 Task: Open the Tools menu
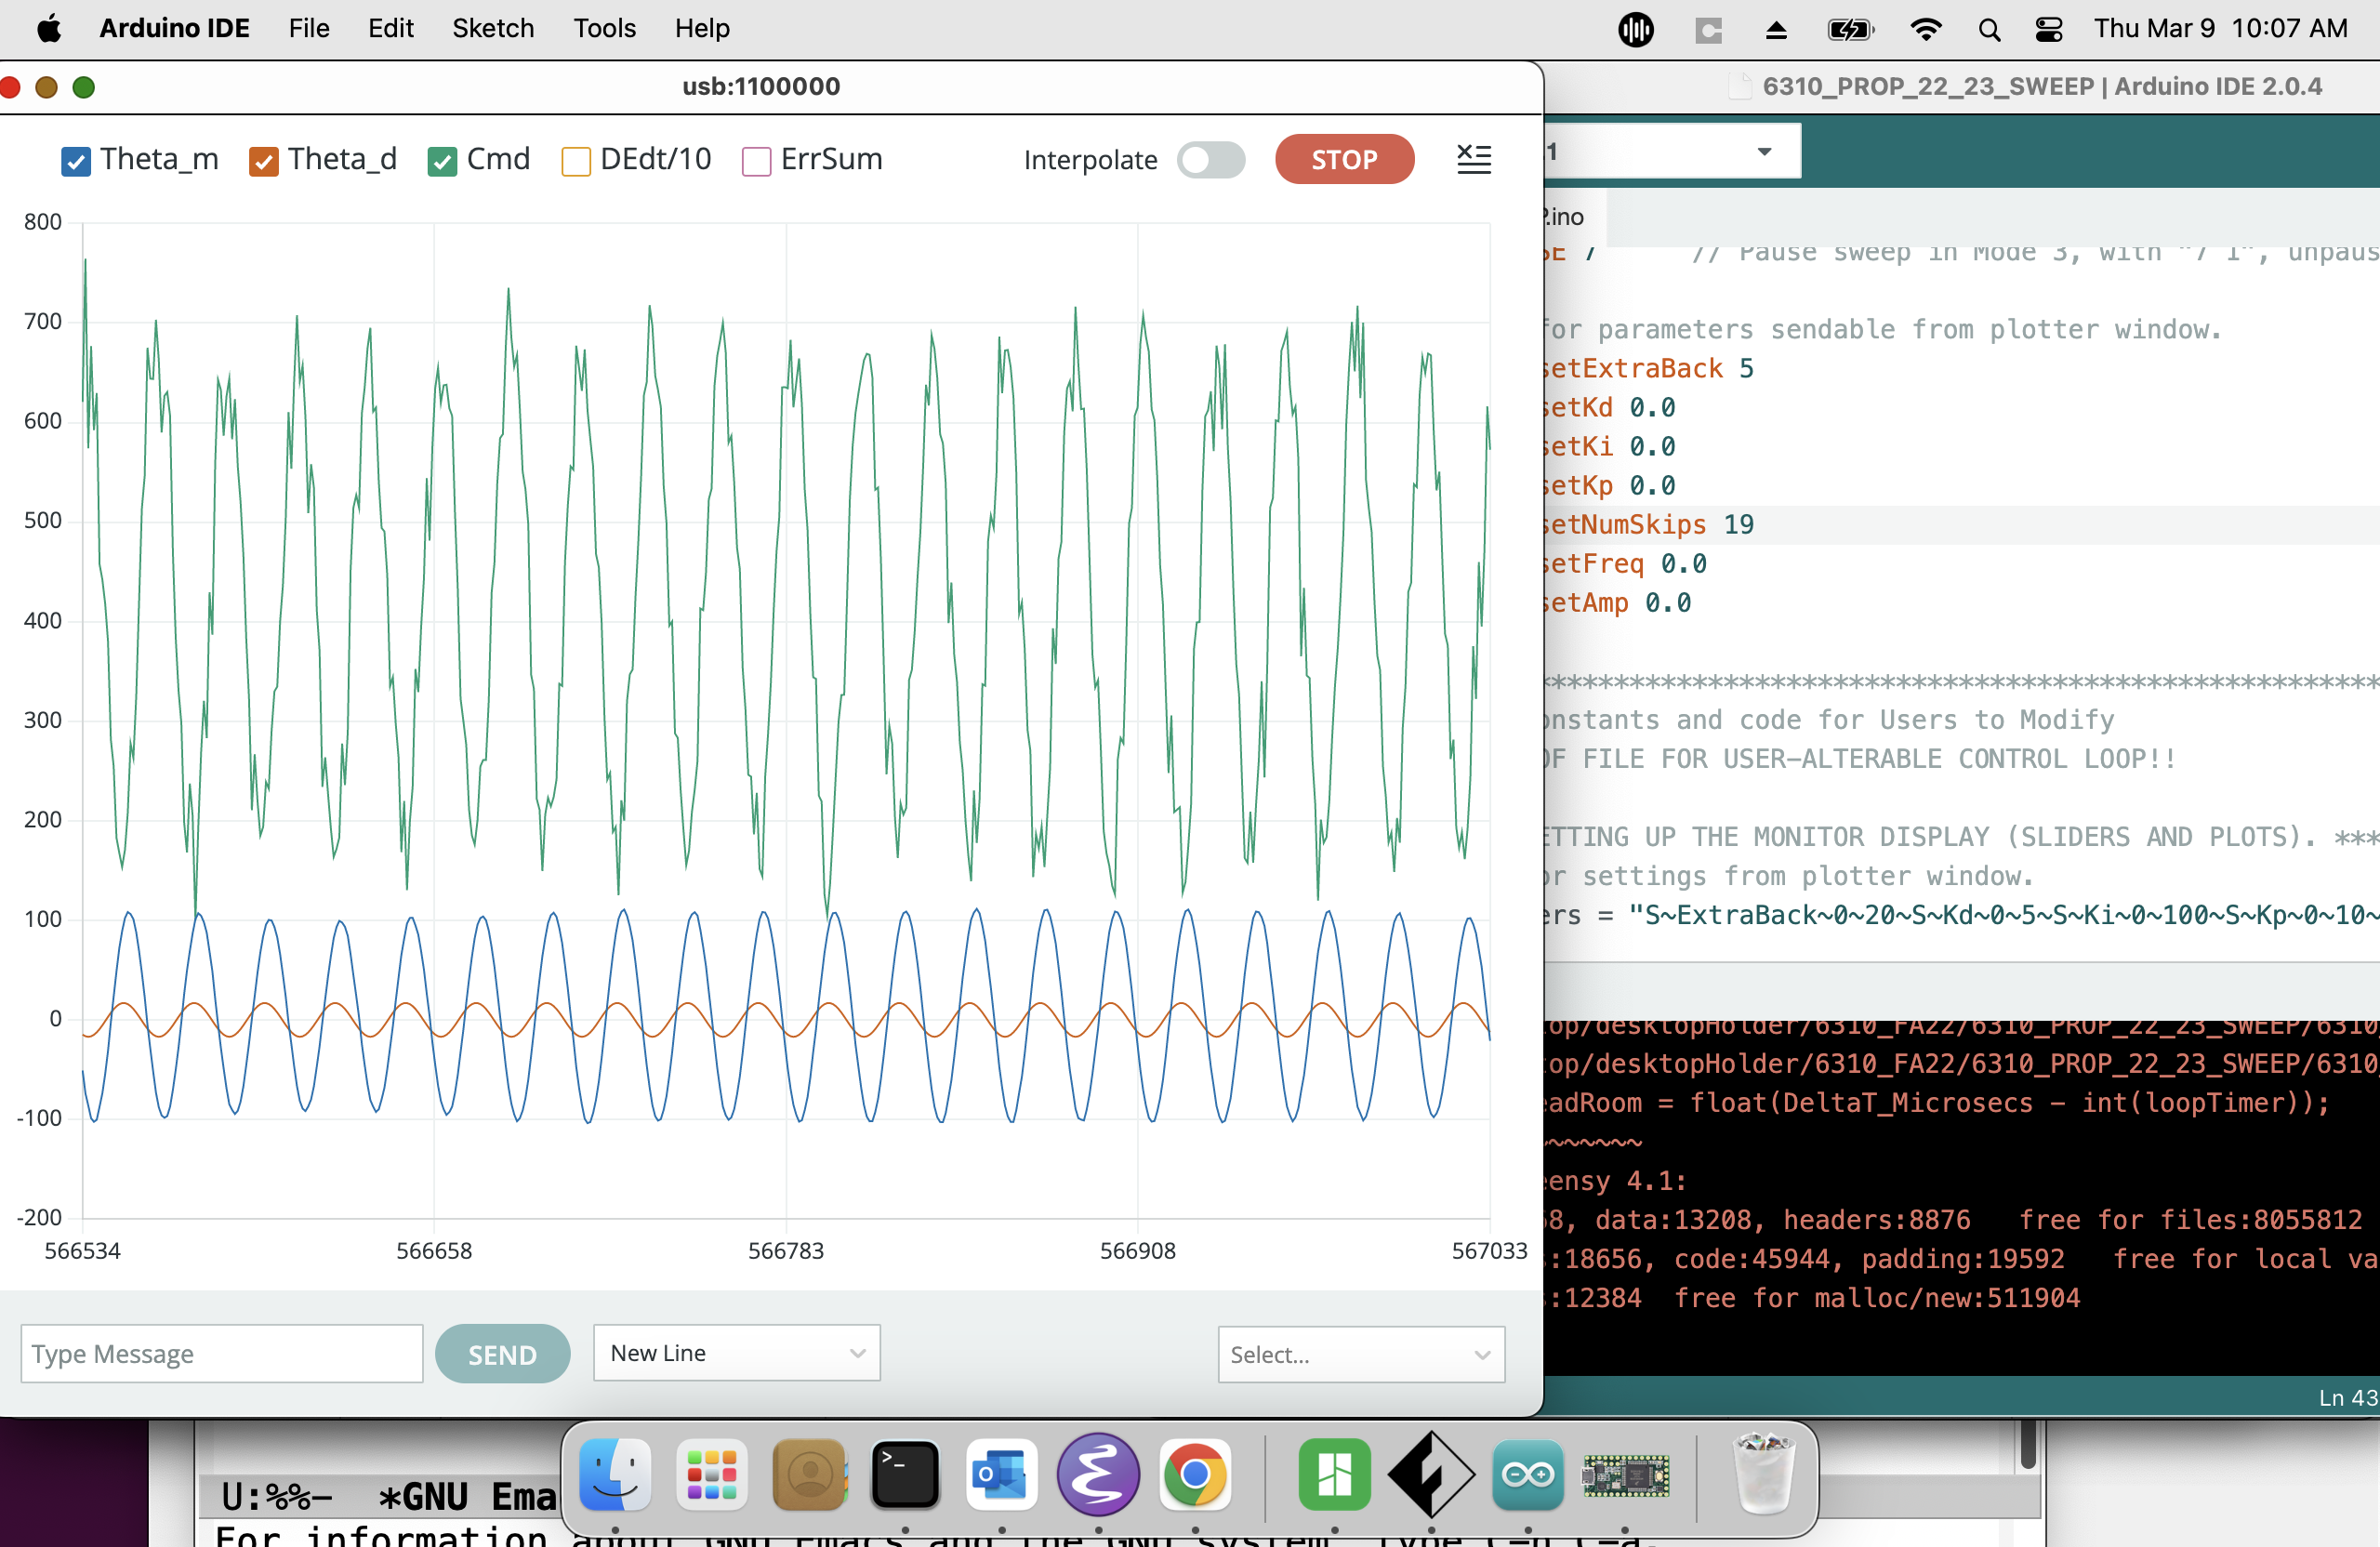pos(604,29)
